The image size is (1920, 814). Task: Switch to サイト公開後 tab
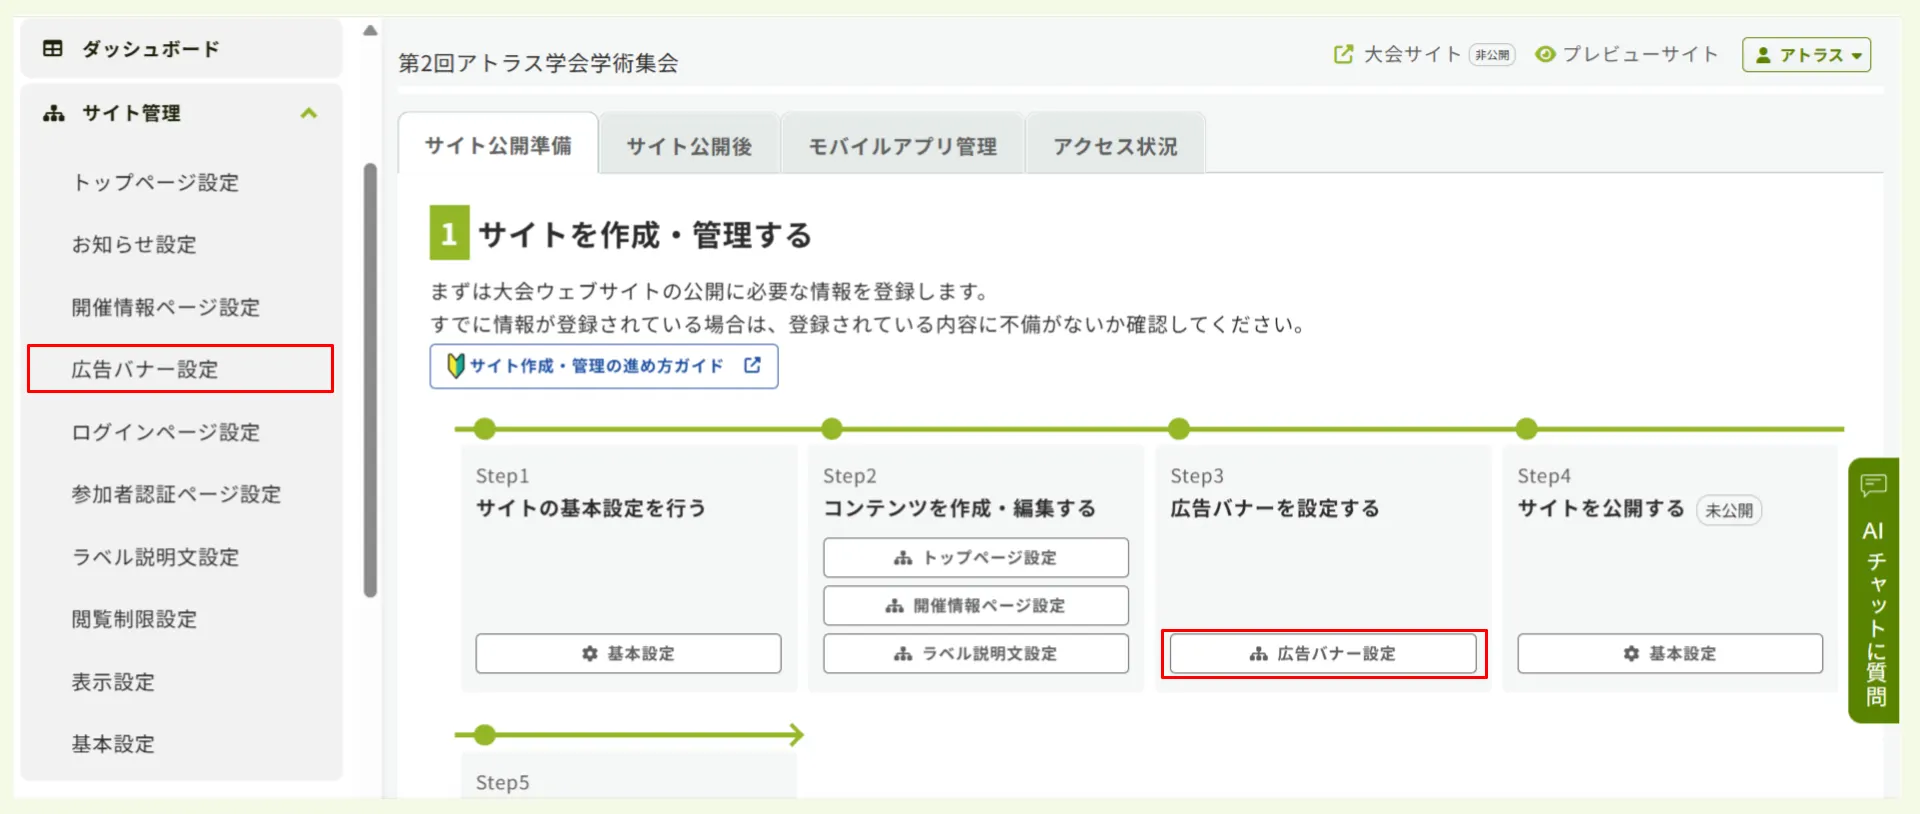(x=689, y=146)
